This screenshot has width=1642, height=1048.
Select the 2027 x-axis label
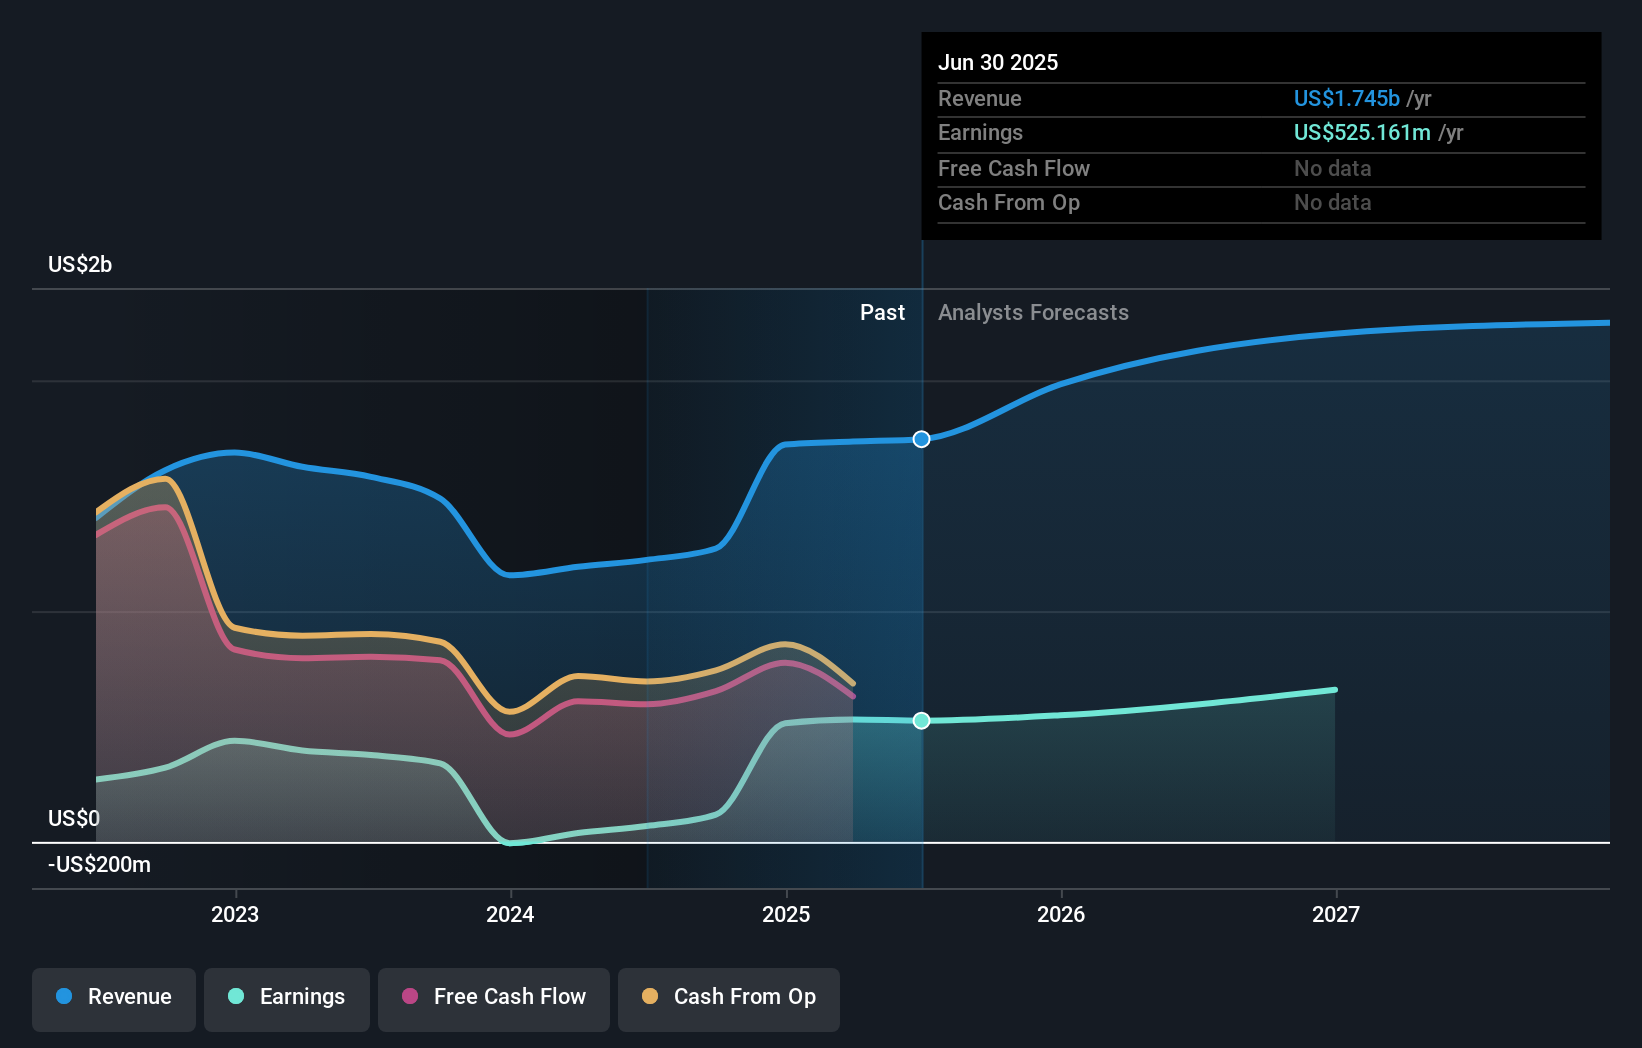1336,914
